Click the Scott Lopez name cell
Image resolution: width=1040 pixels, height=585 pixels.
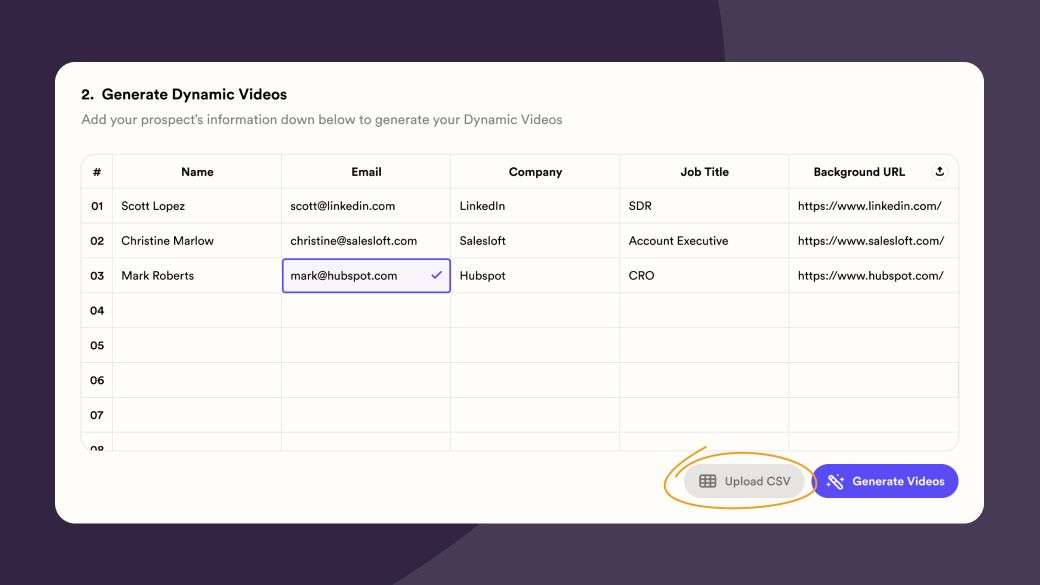(x=197, y=206)
